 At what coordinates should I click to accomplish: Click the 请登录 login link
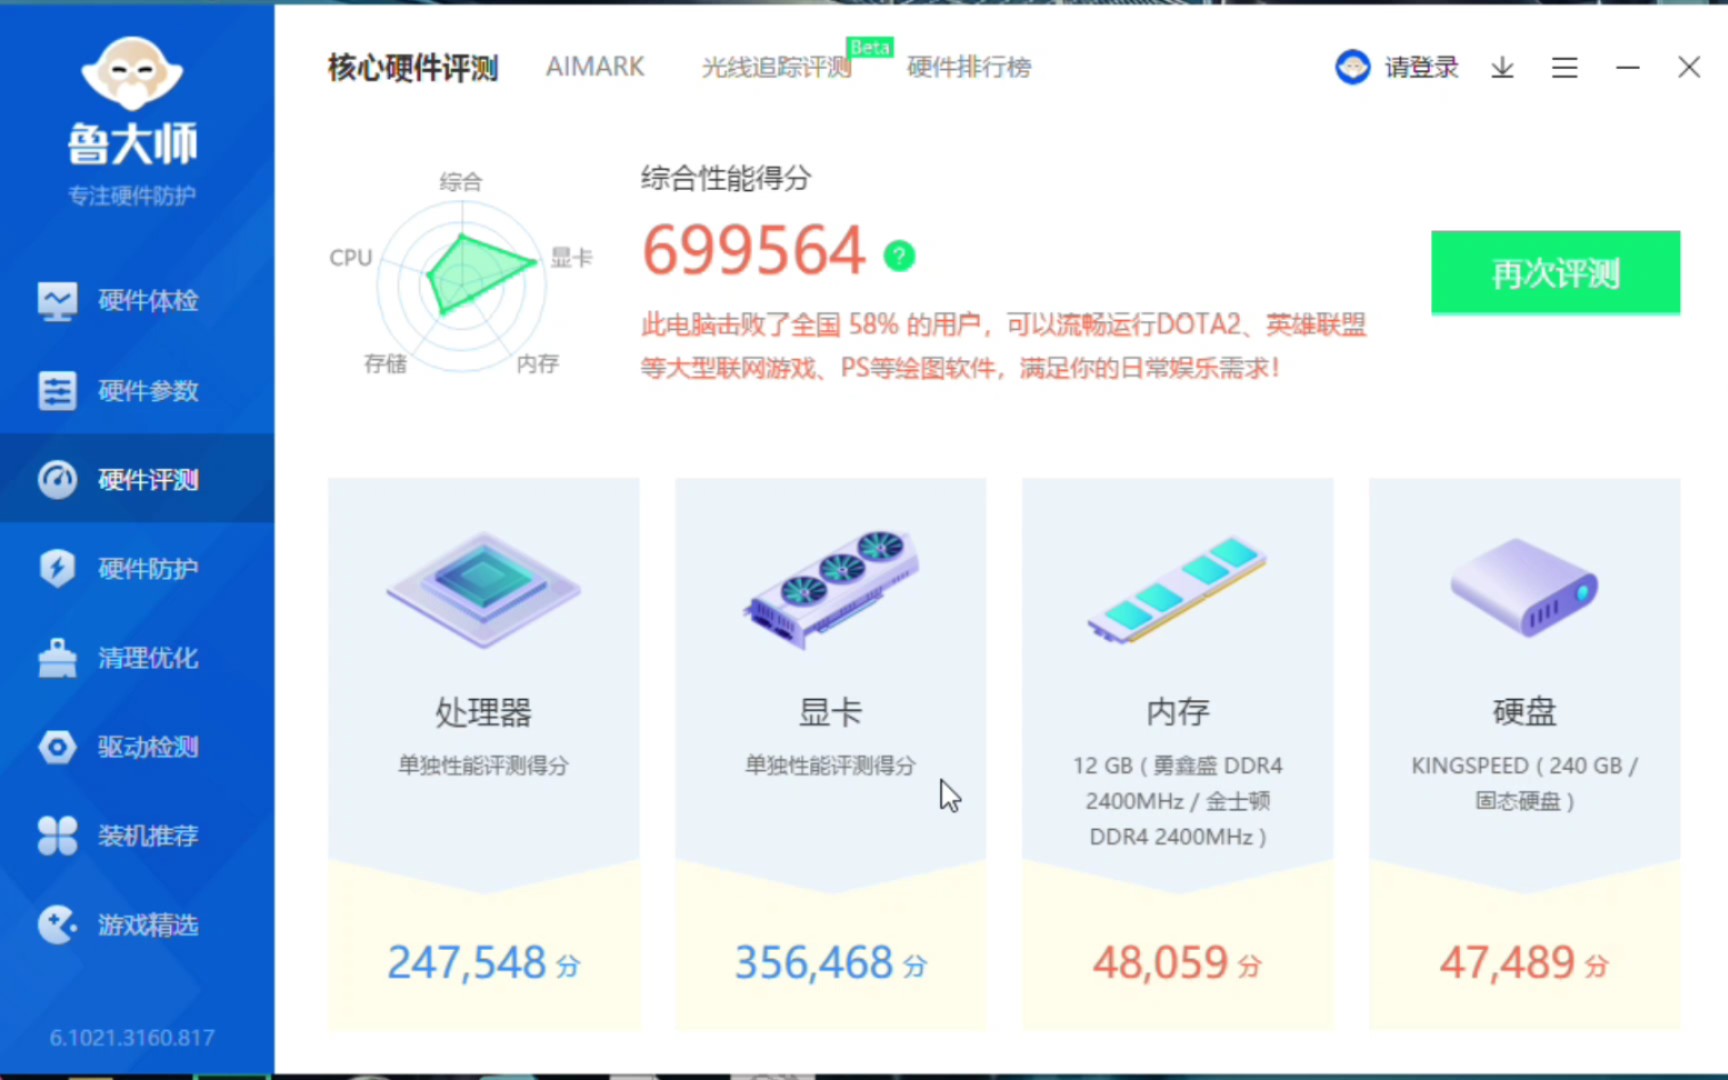[x=1421, y=67]
